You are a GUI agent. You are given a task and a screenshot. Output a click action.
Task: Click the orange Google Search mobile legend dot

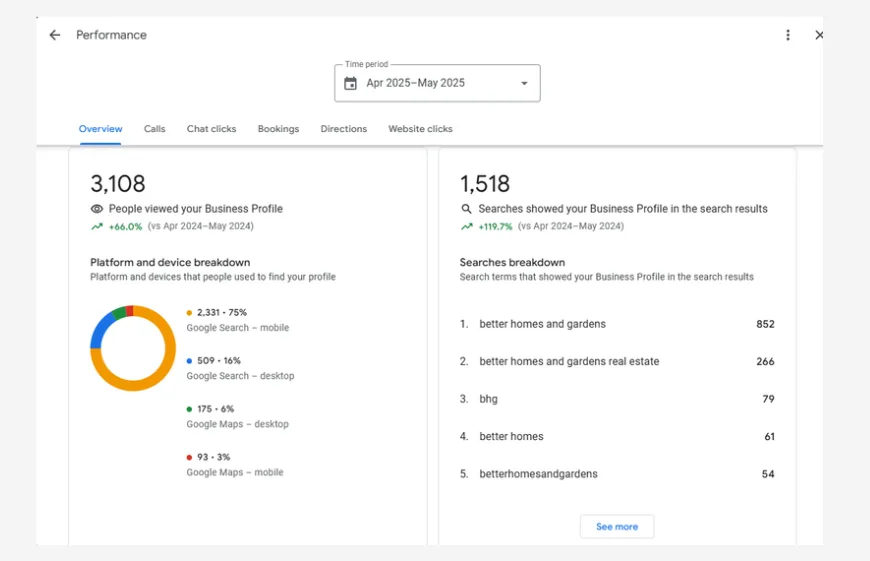[189, 313]
